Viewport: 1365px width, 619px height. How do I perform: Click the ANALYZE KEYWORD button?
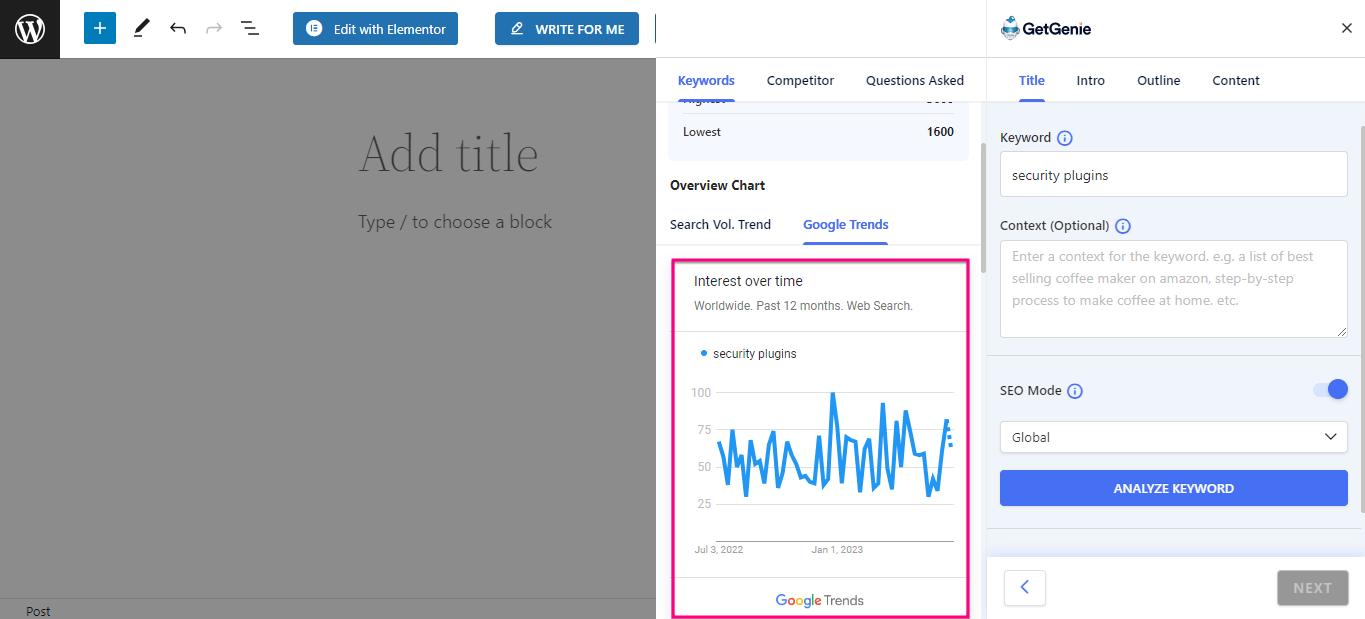[1174, 488]
